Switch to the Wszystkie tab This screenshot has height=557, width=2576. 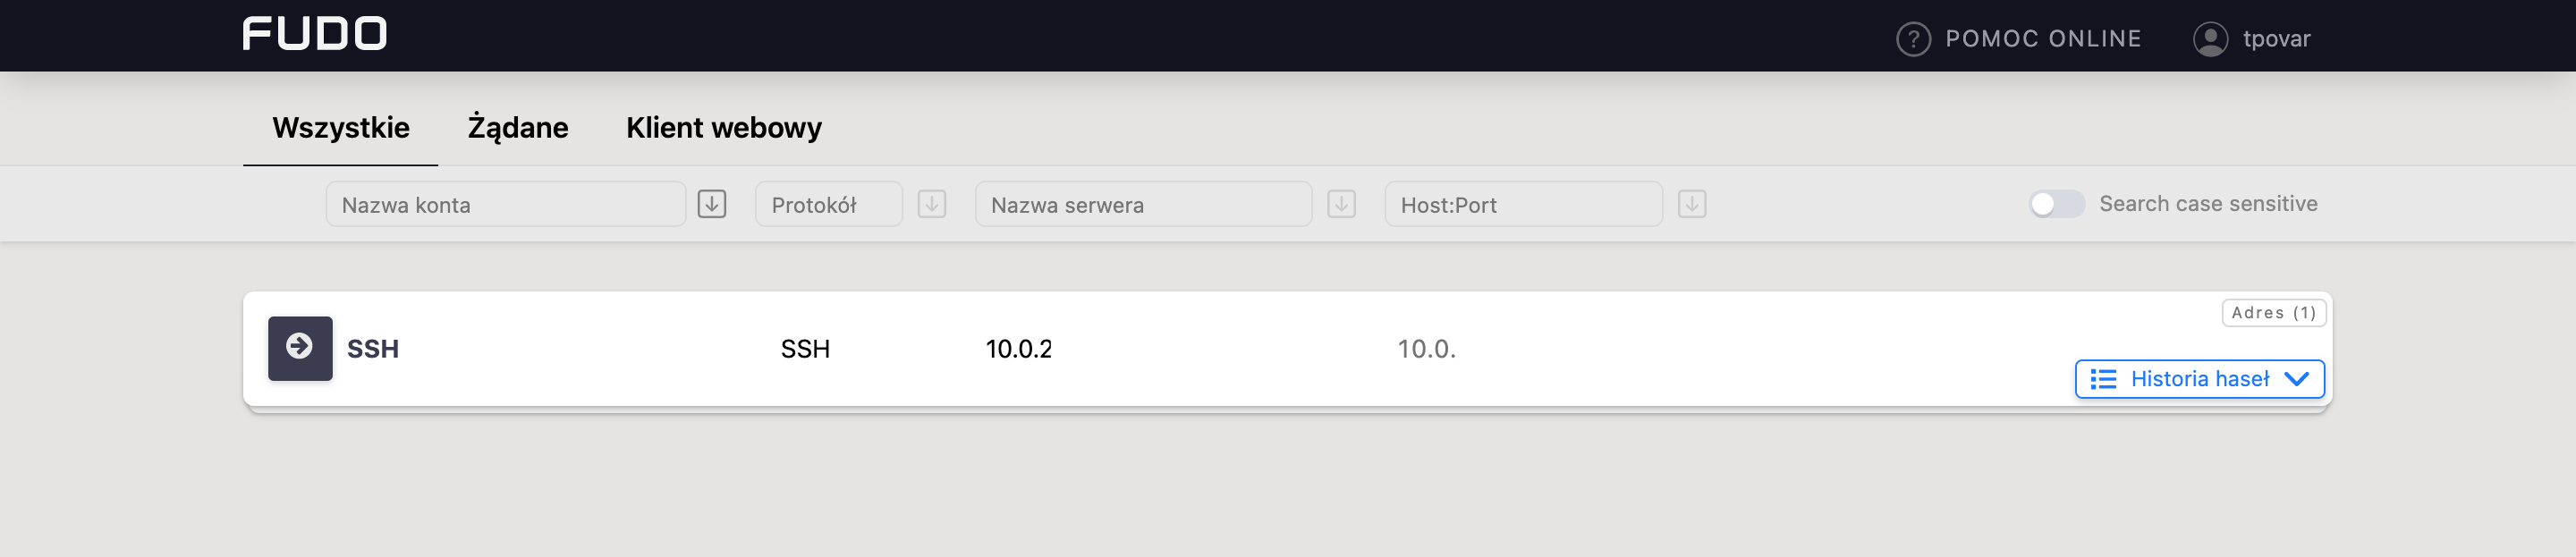pos(341,128)
